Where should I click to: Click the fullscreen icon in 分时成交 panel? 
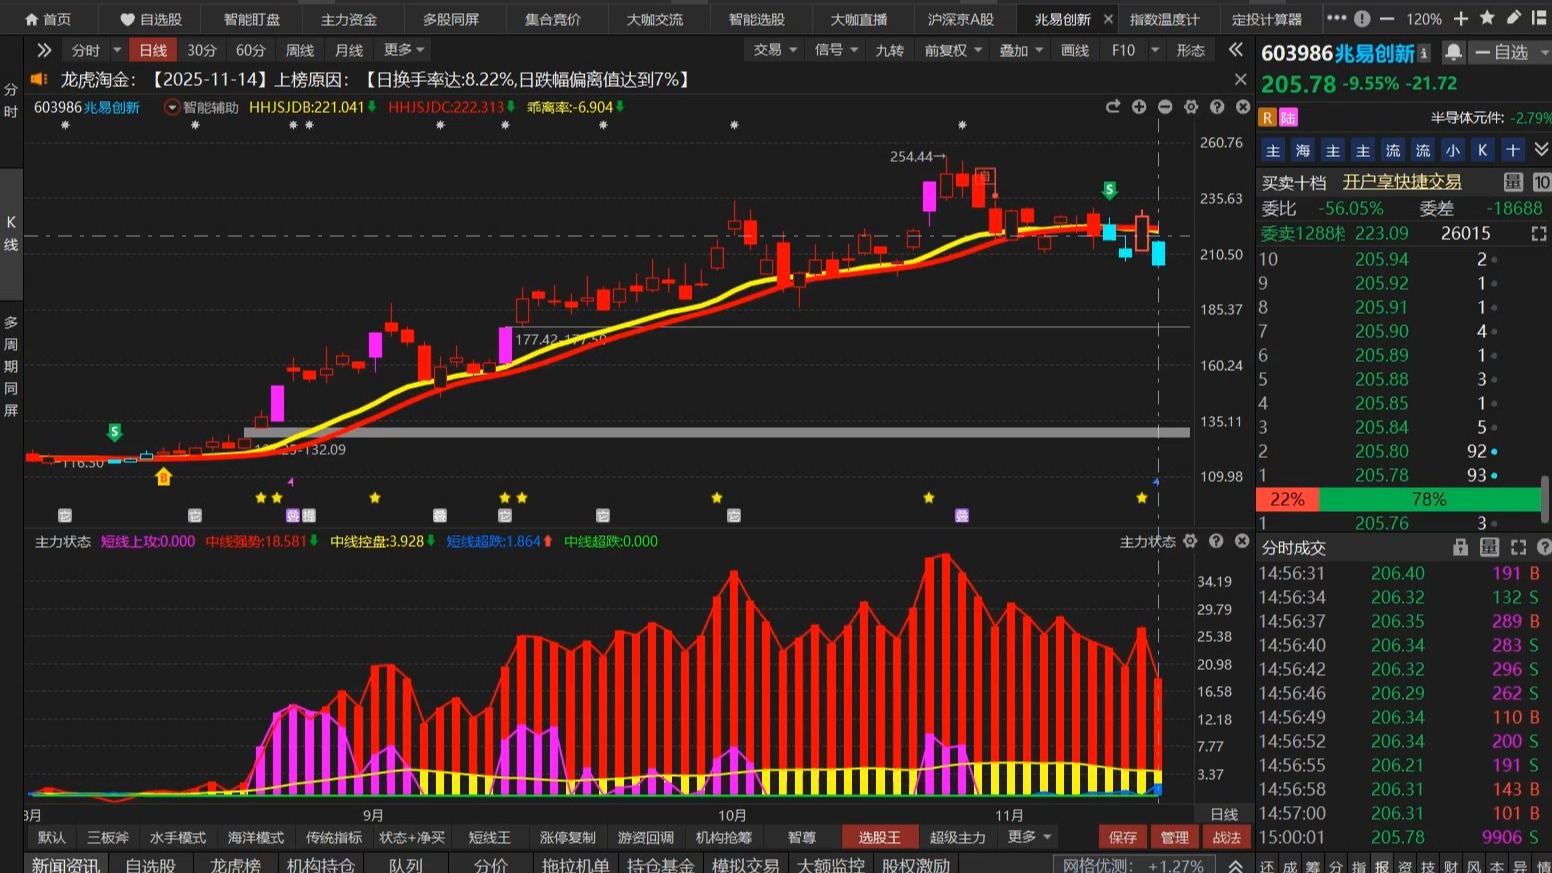[x=1518, y=547]
